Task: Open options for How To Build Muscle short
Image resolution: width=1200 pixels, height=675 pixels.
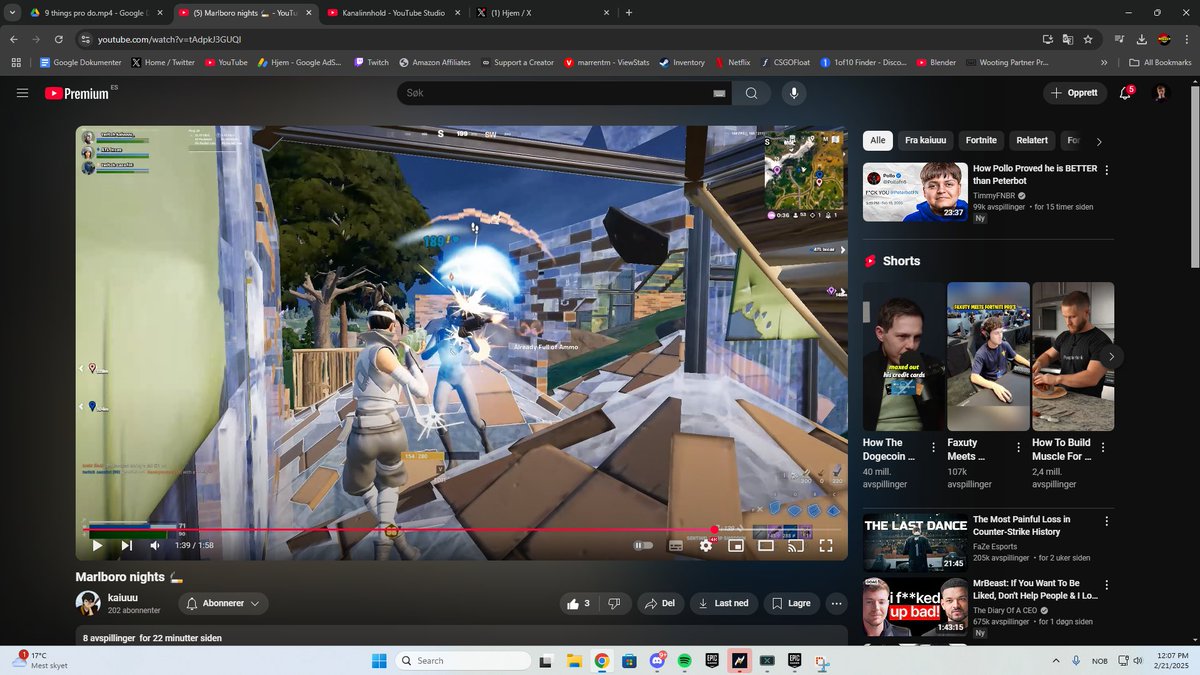Action: [x=1103, y=448]
